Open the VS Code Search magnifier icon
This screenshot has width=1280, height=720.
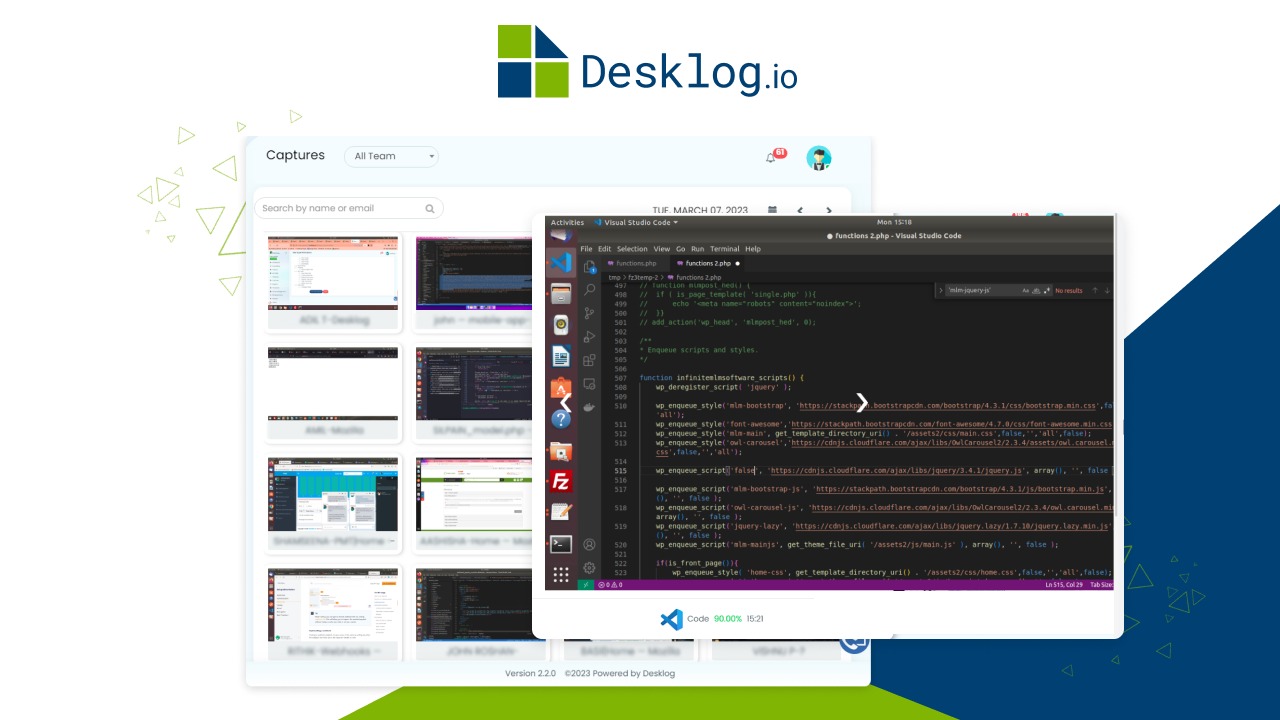click(590, 290)
